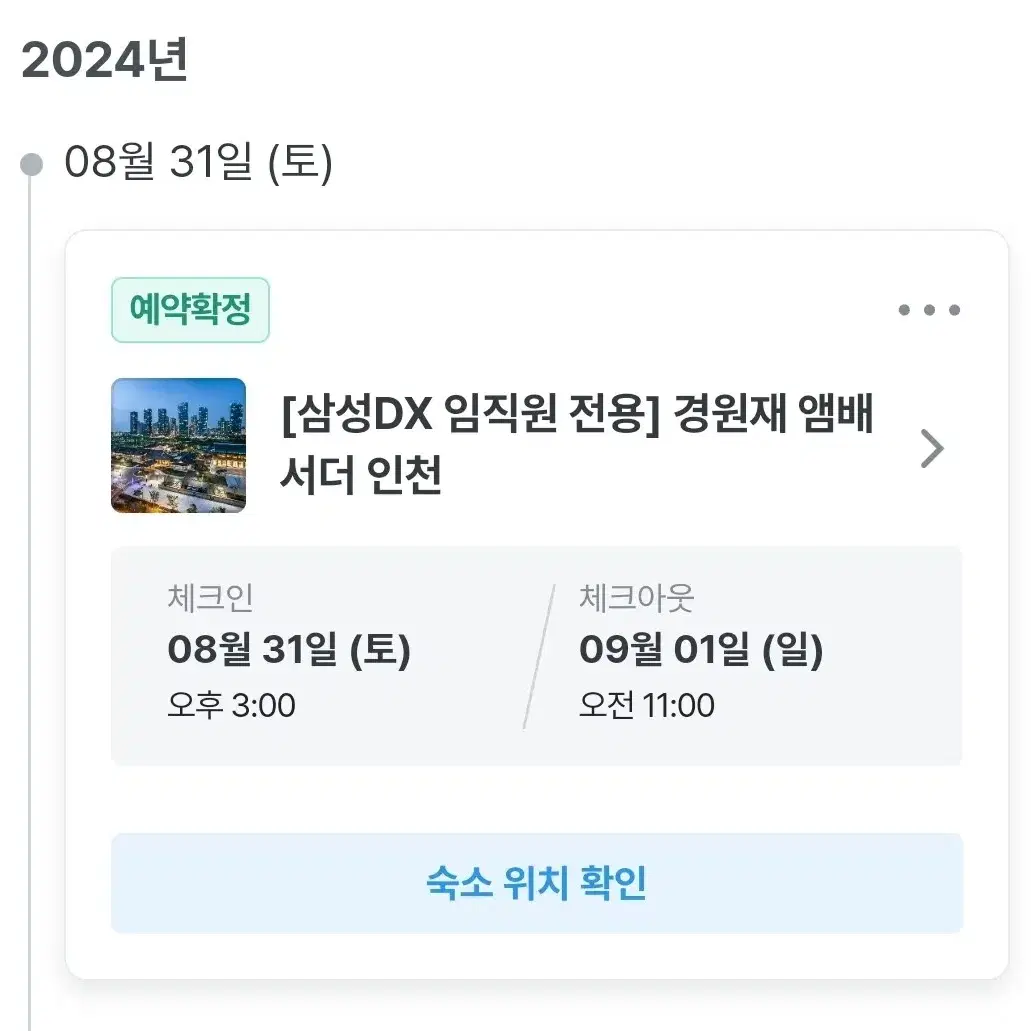Open the 경원재 앰배서더 인천 hotel title
Image resolution: width=1031 pixels, height=1031 pixels.
tap(577, 444)
